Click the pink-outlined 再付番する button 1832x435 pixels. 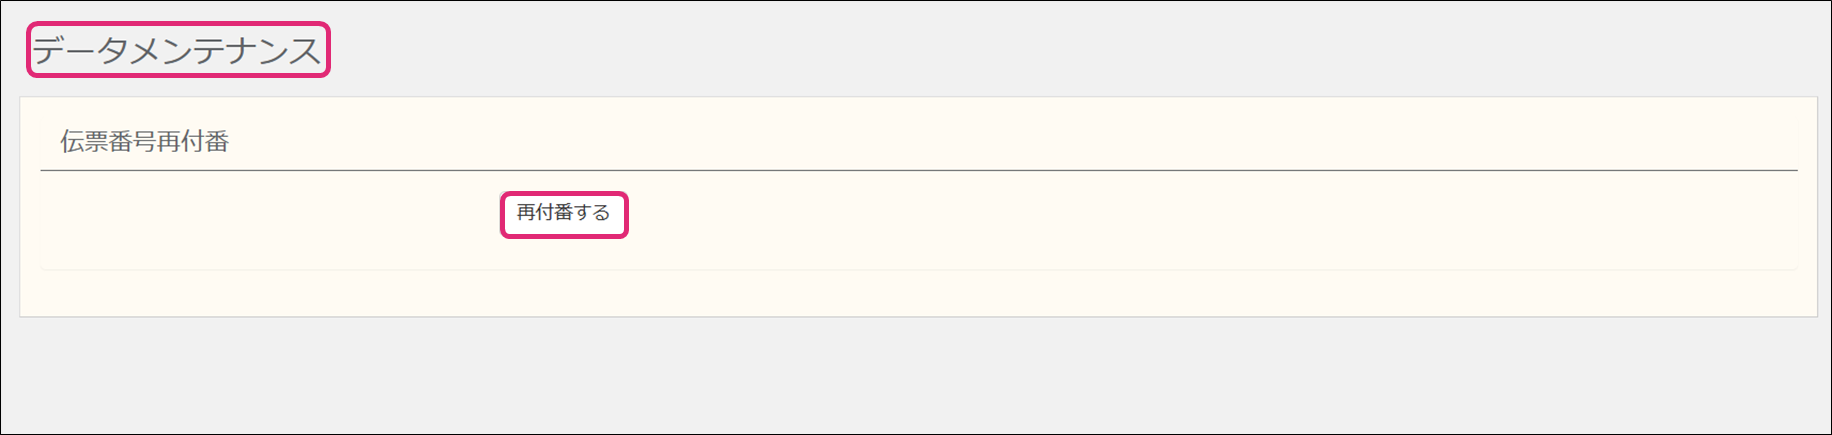[563, 214]
